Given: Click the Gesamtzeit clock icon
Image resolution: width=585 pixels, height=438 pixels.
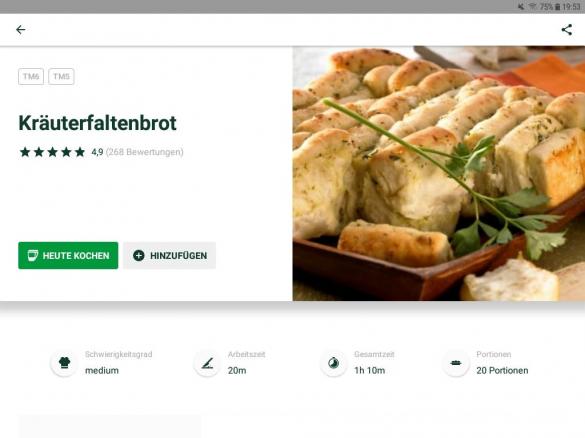Looking at the screenshot, I should pos(334,363).
